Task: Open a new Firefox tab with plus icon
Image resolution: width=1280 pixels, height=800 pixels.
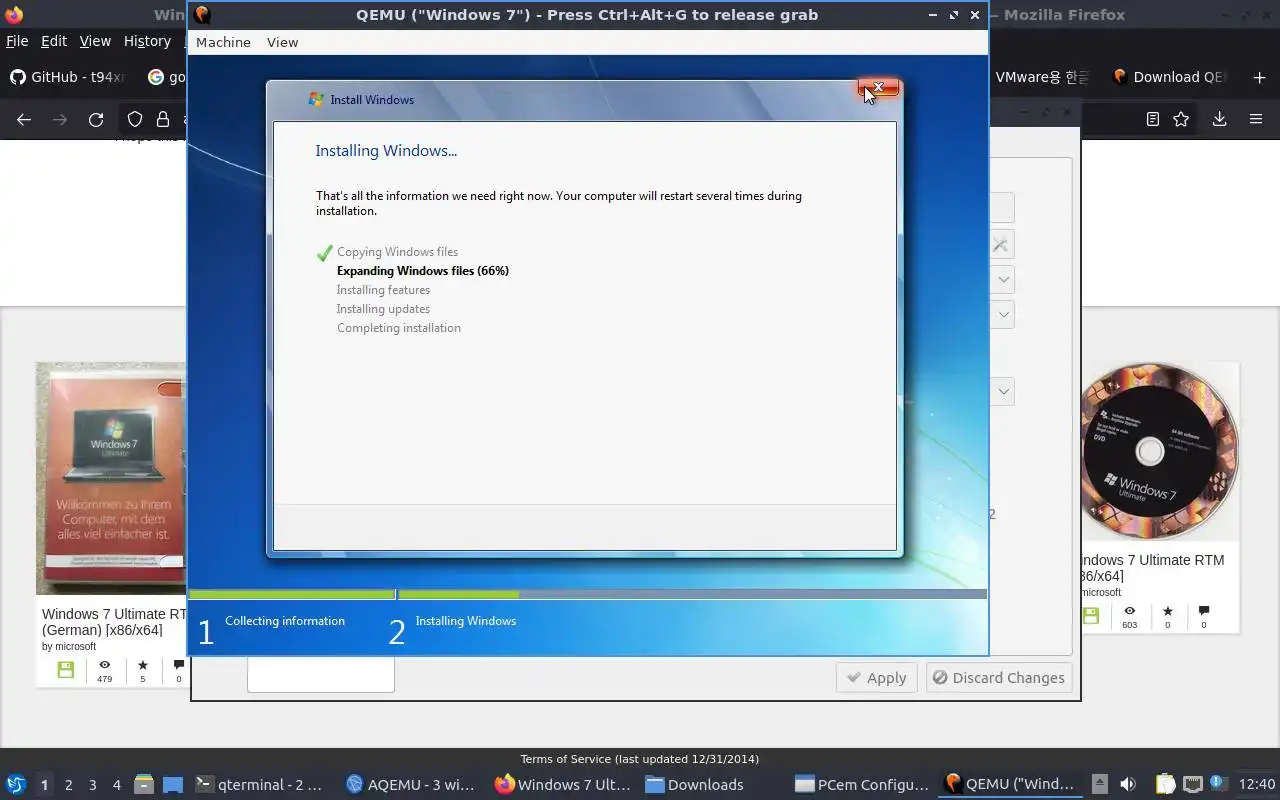Action: click(1259, 77)
